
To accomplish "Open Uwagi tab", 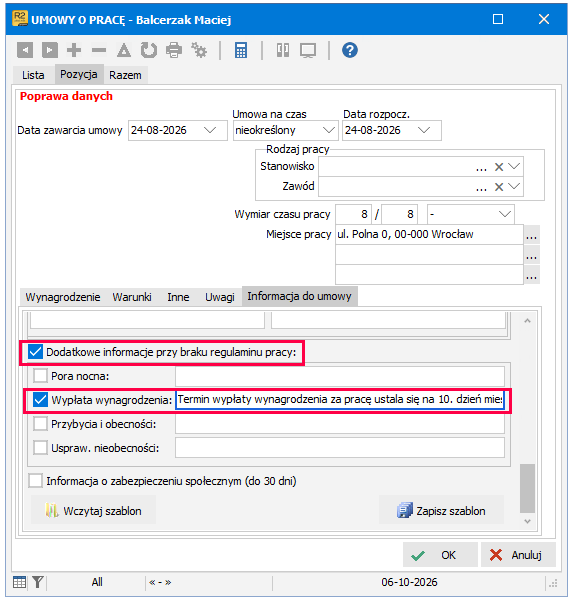I will (x=220, y=297).
